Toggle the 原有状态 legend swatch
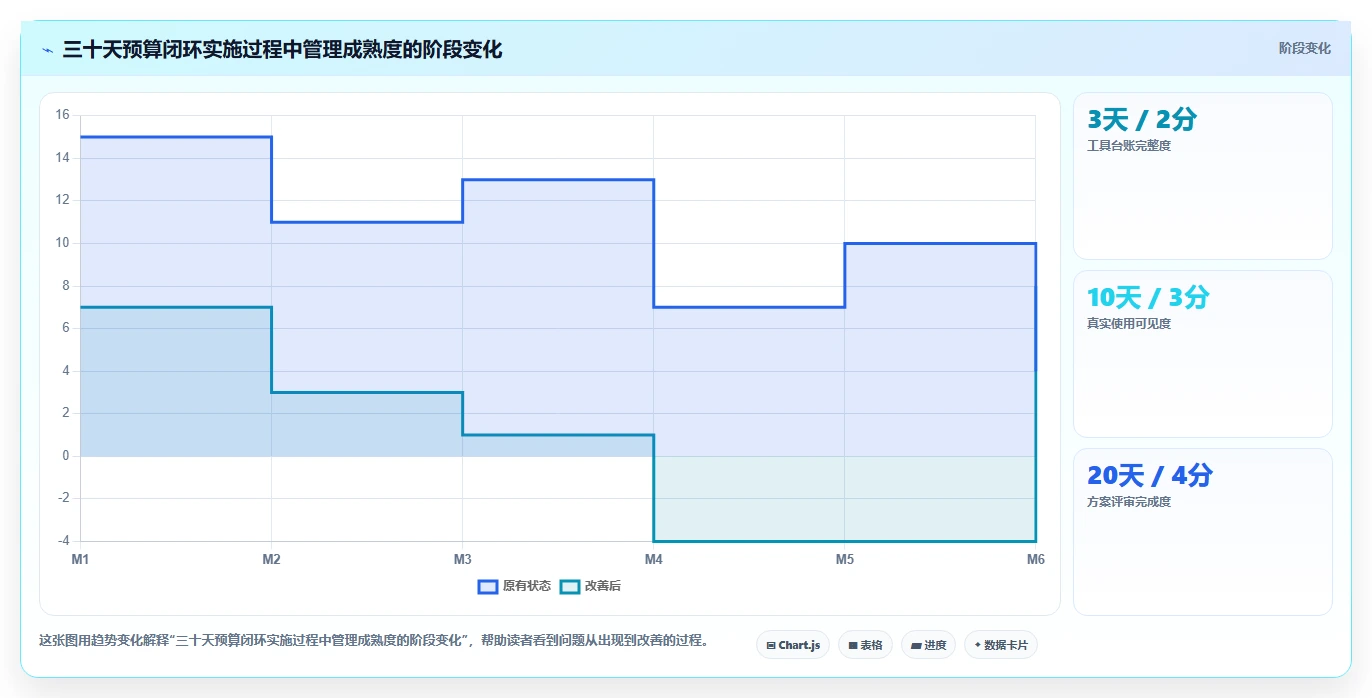 (488, 586)
